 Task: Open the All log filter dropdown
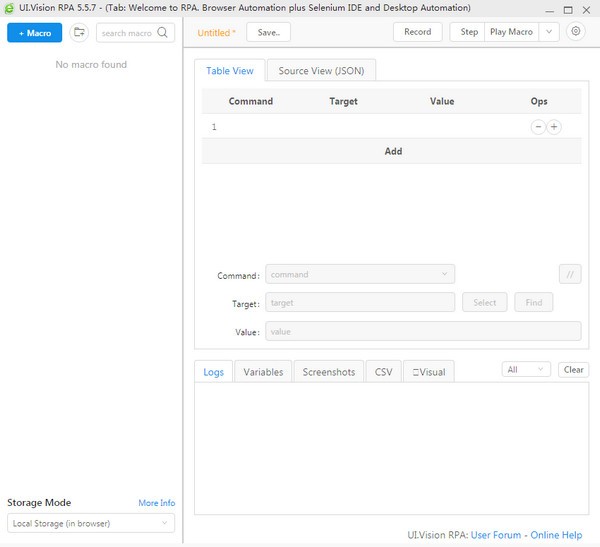(x=526, y=369)
